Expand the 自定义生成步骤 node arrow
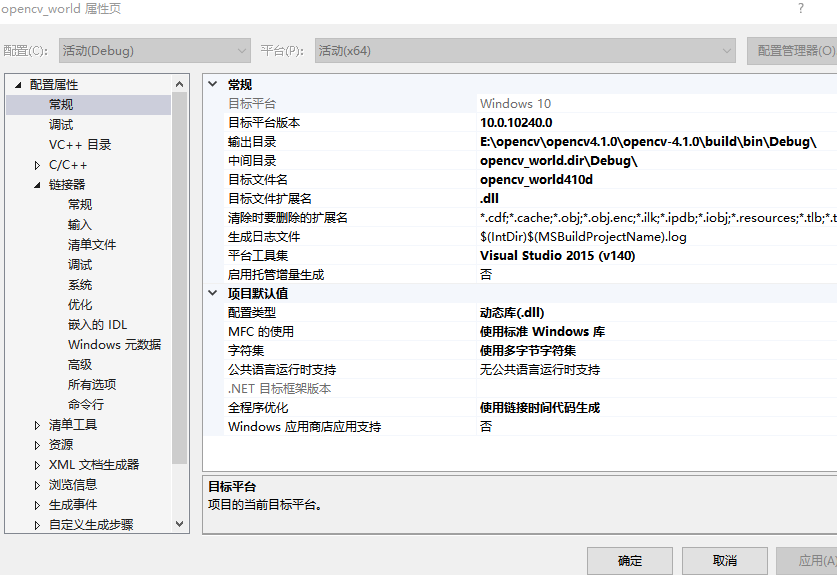837x575 pixels. tap(37, 525)
